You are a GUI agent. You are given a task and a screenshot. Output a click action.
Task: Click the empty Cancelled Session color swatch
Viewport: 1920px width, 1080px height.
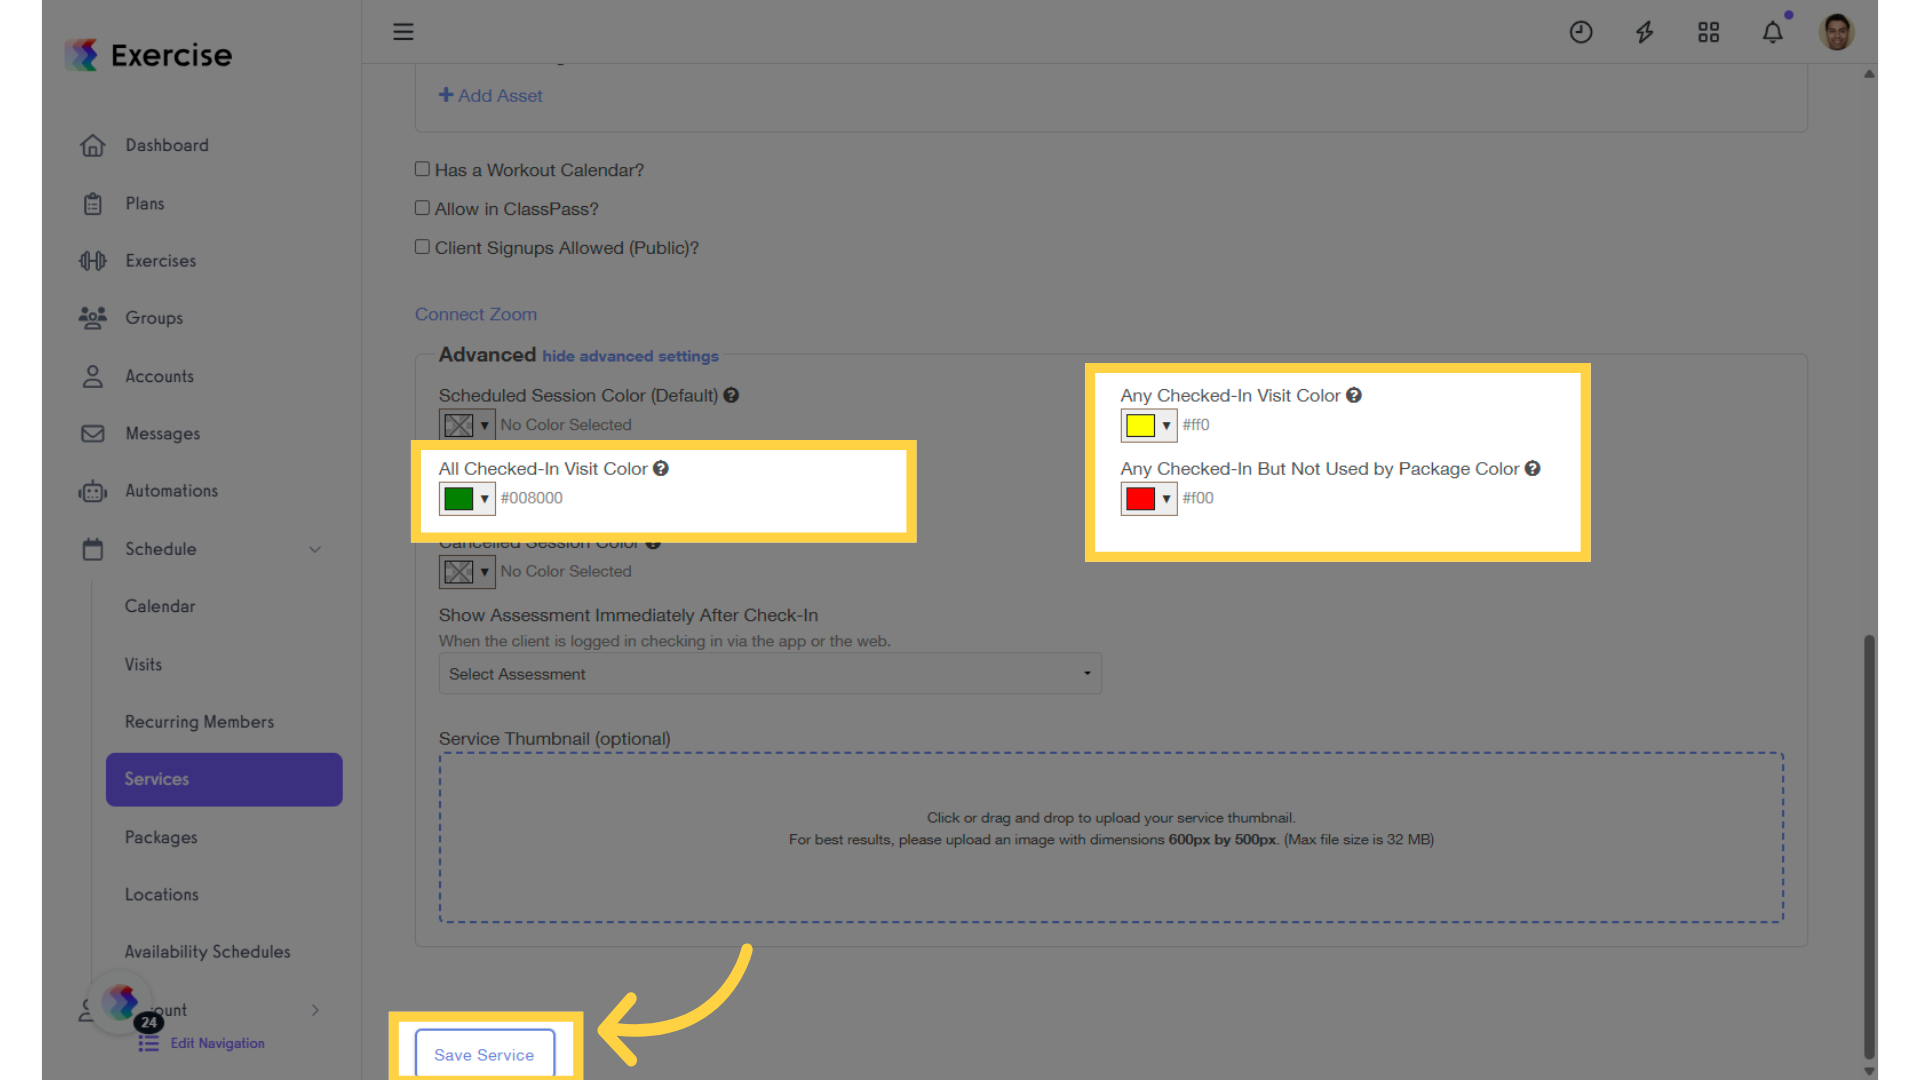(x=459, y=571)
